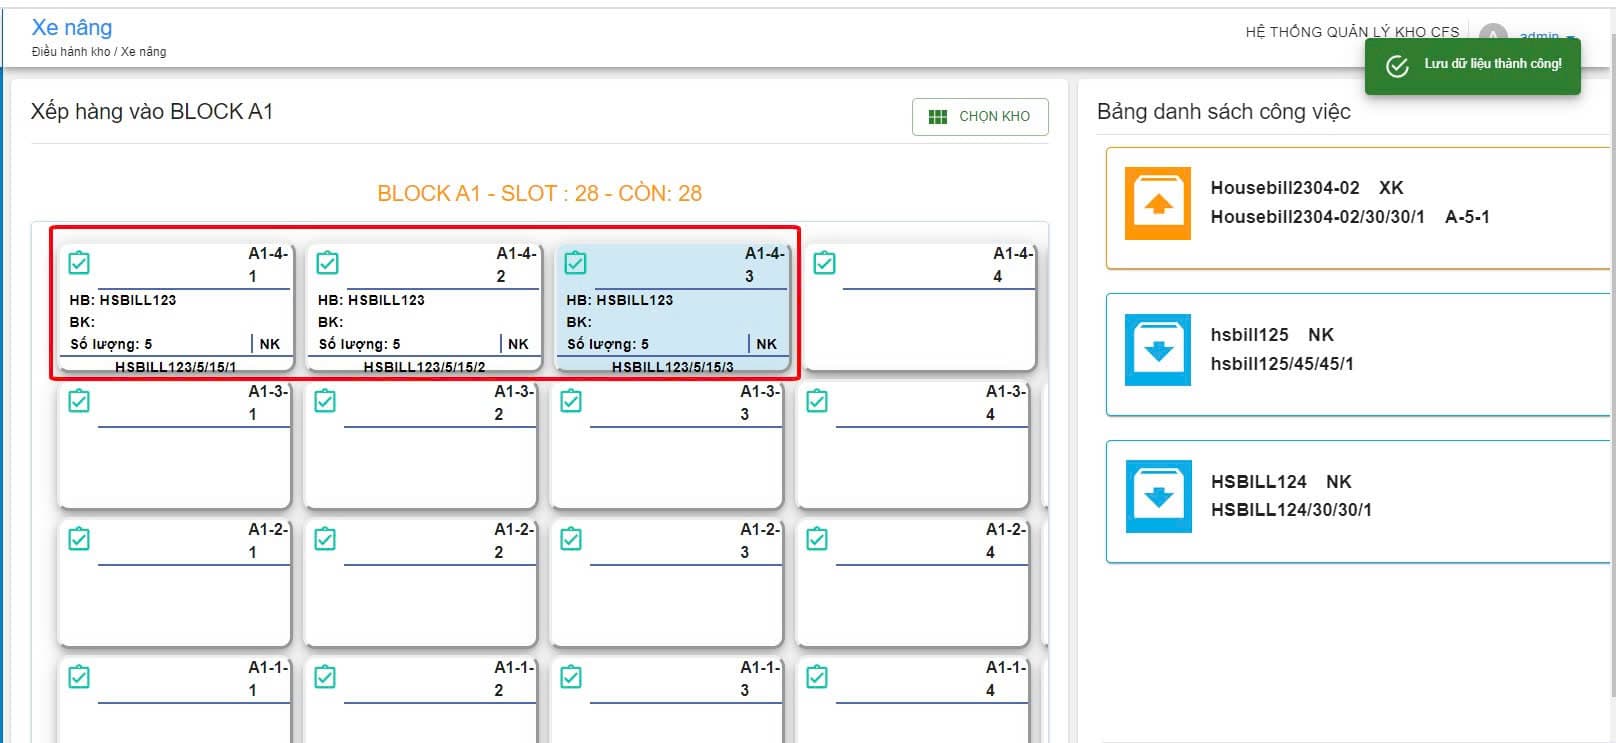
Task: Click the clipboard icon in slot A1-4-1
Action: tap(79, 263)
